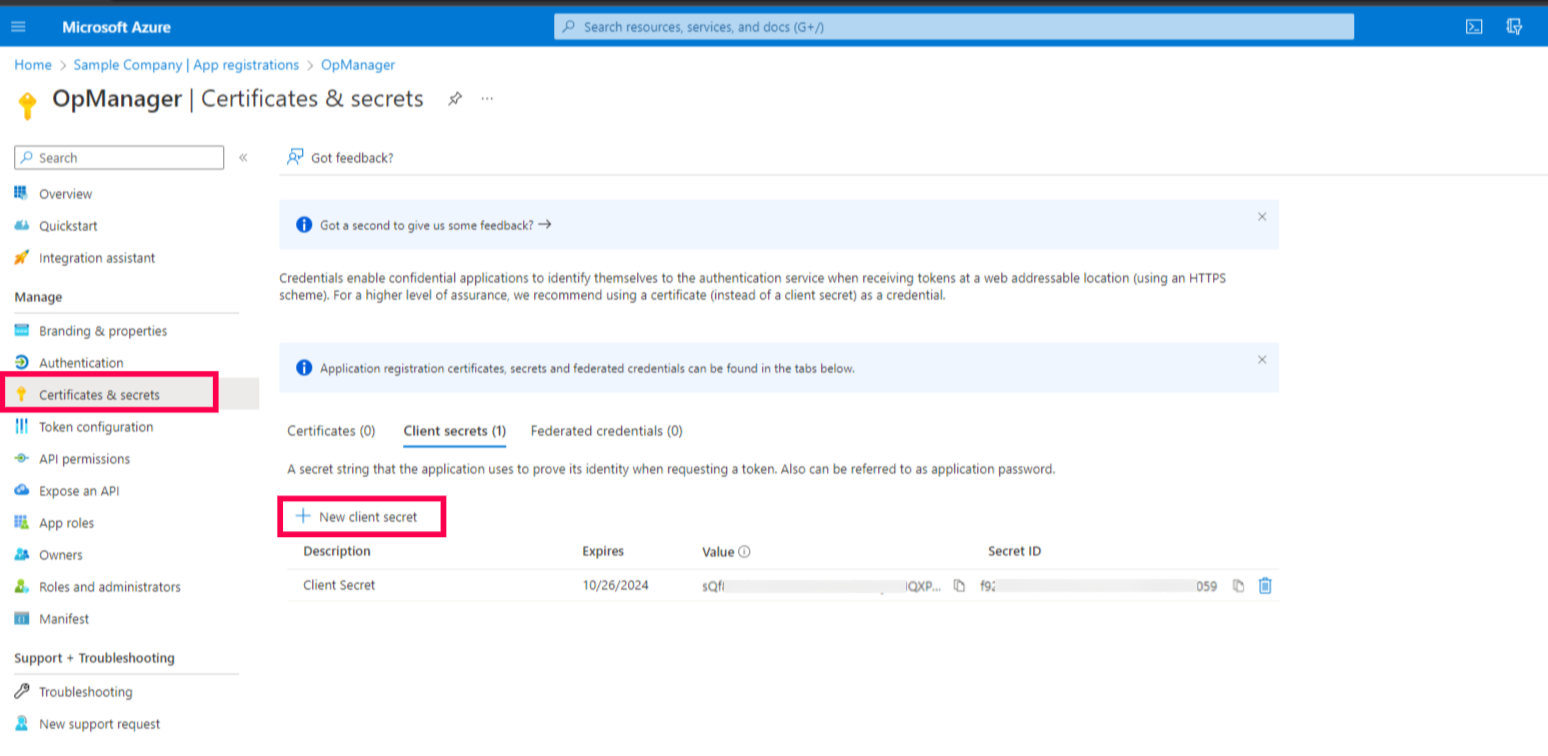The image size is (1548, 756).
Task: Click the sidebar Search field
Action: pos(119,158)
